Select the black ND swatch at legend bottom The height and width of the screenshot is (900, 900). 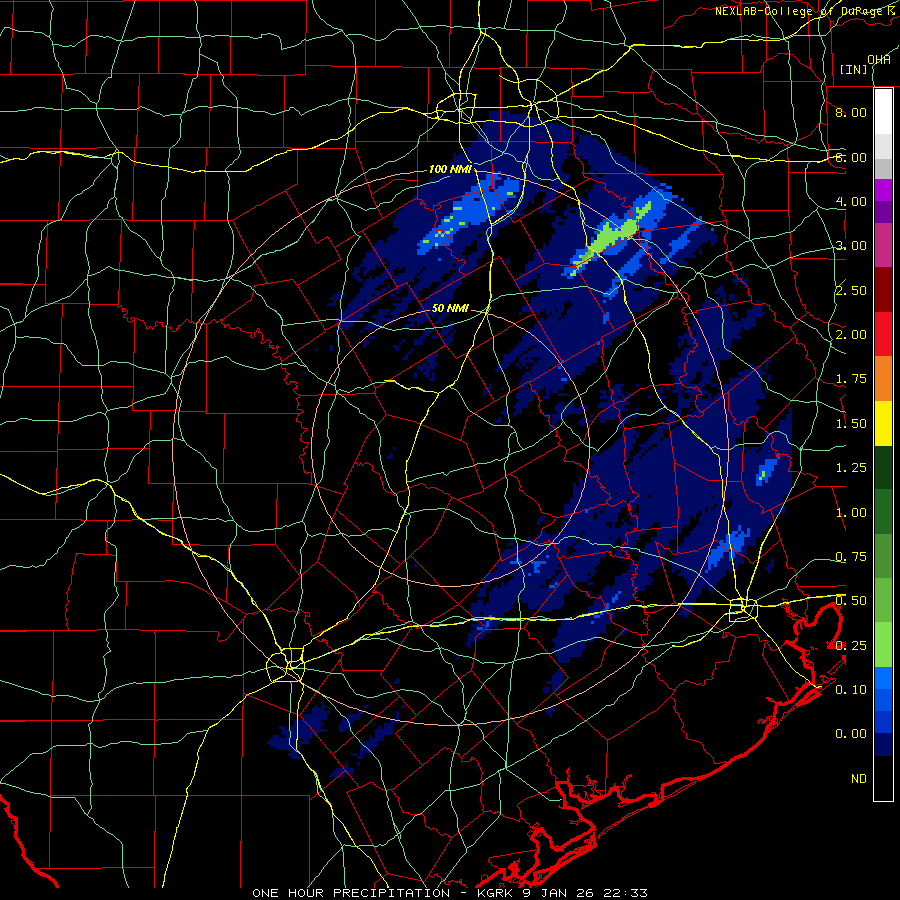pyautogui.click(x=883, y=778)
